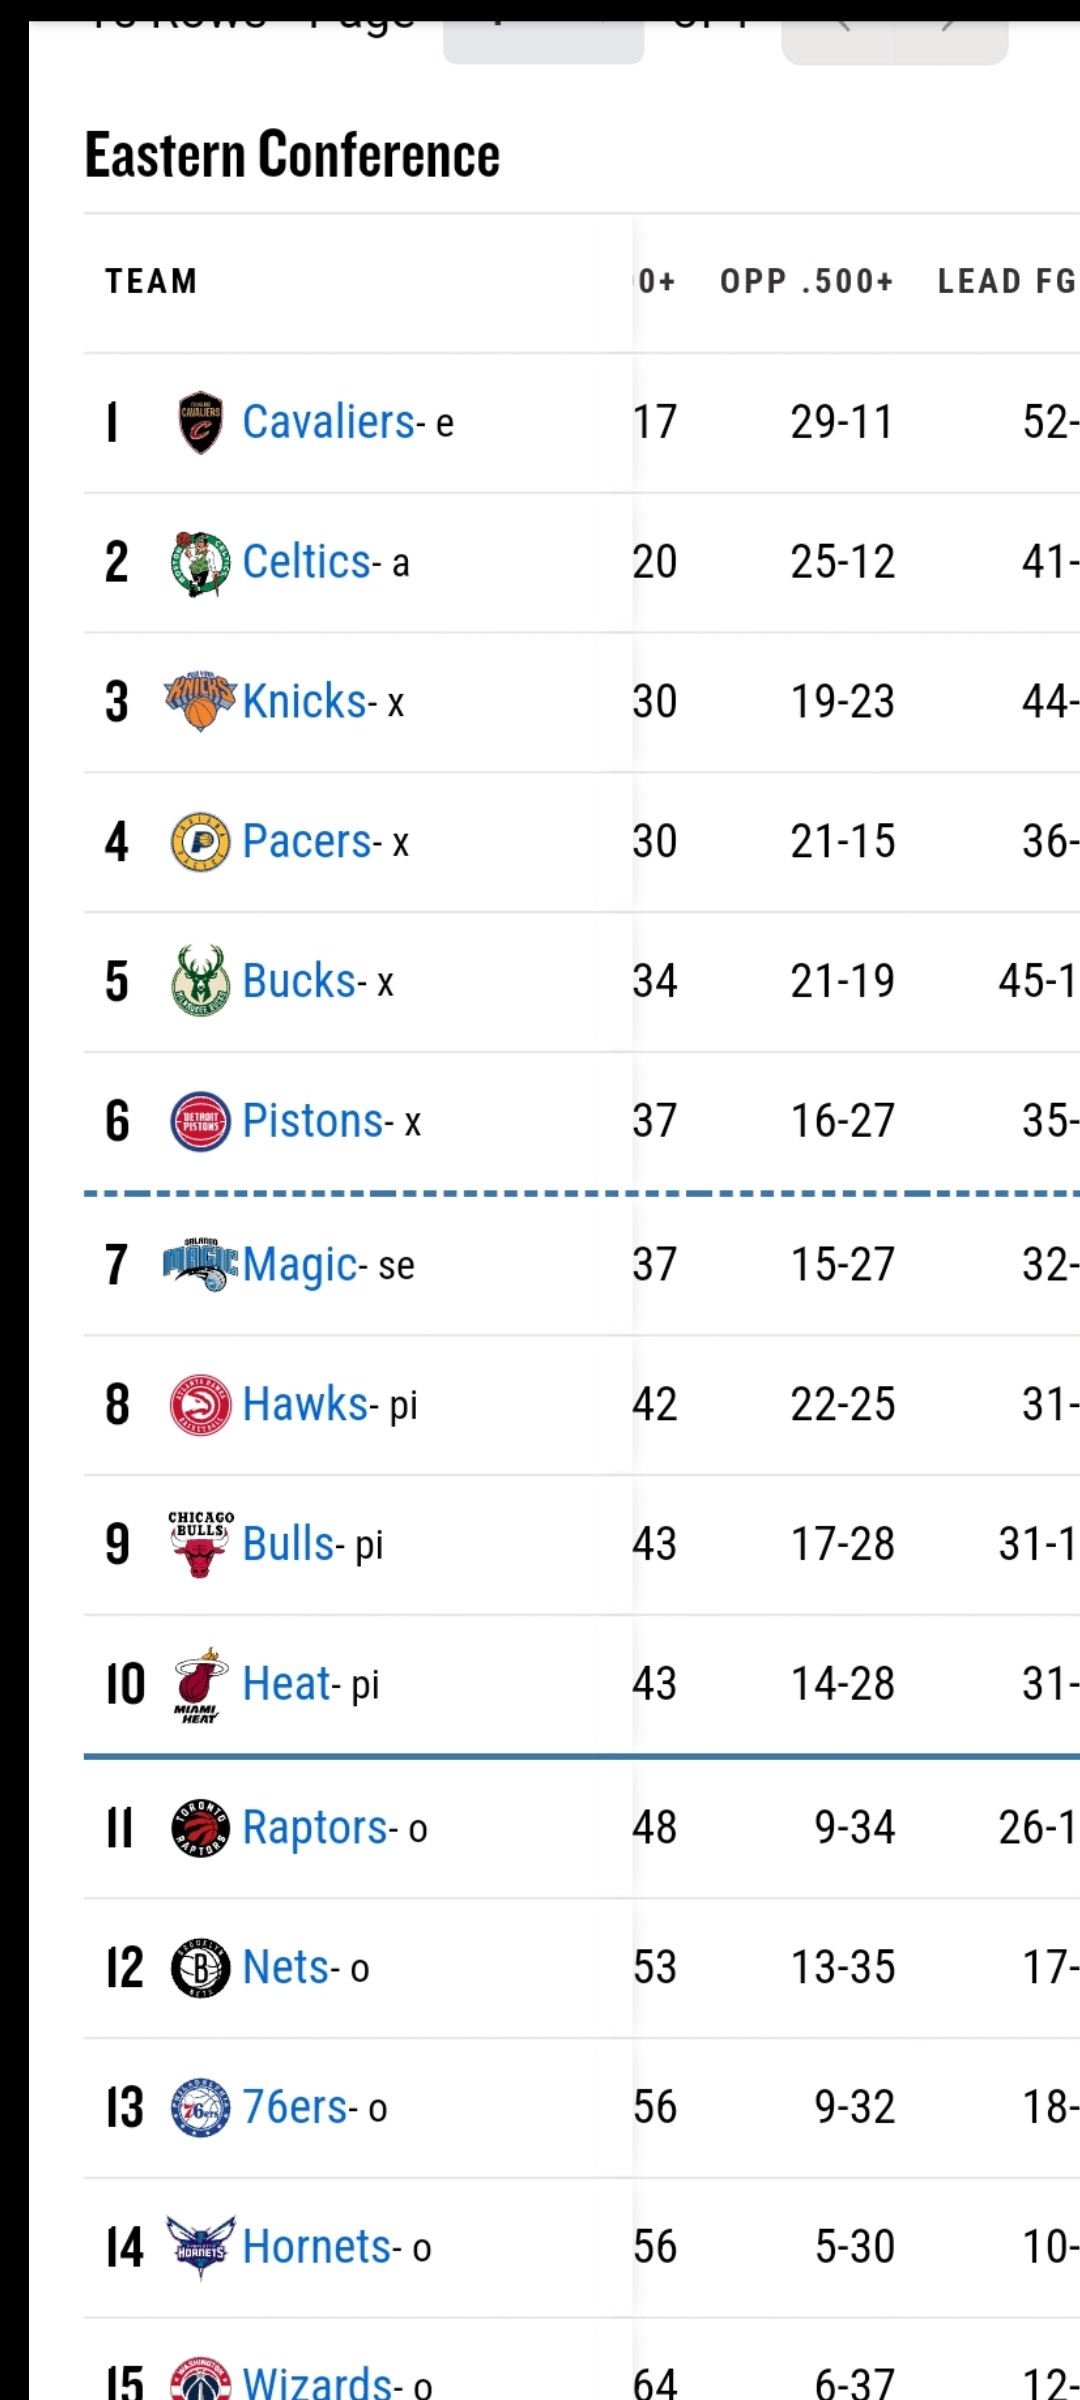Image resolution: width=1080 pixels, height=2400 pixels.
Task: Click the Pistons team logo
Action: point(200,1121)
